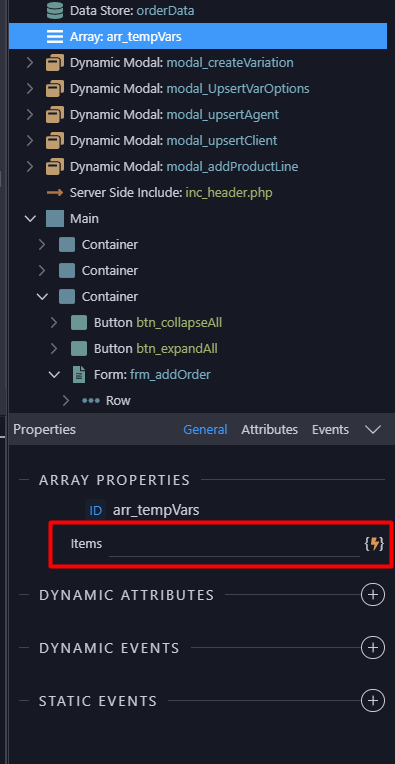Add a new Dynamic Event

pyautogui.click(x=373, y=648)
